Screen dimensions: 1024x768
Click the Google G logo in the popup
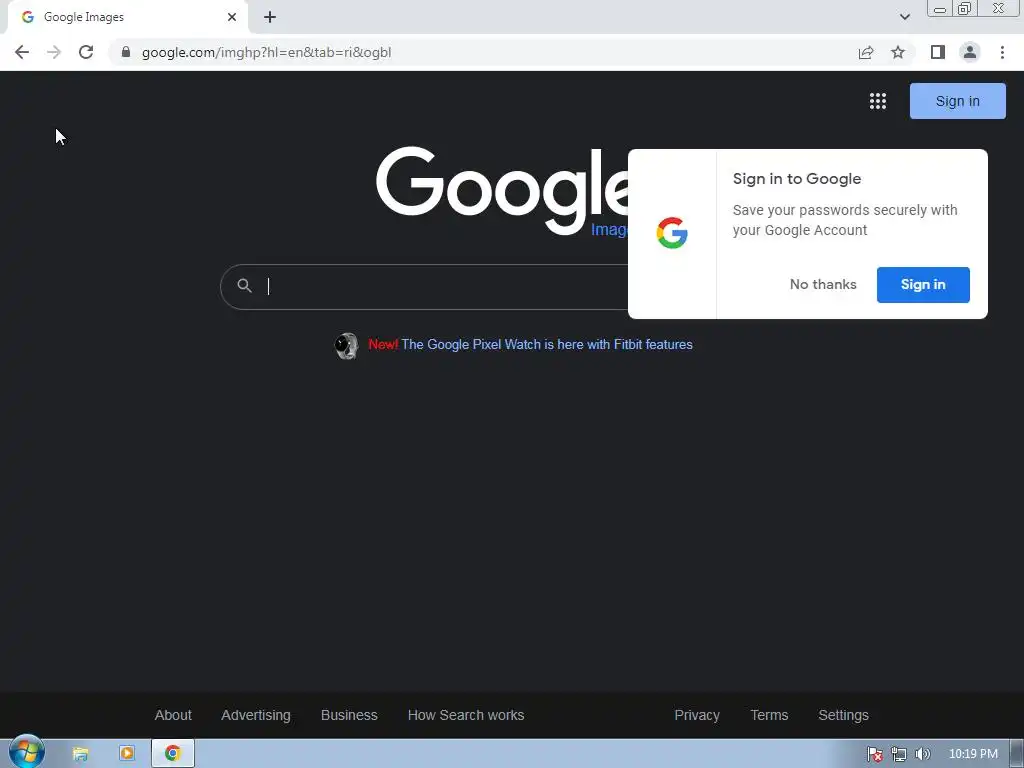pos(672,233)
